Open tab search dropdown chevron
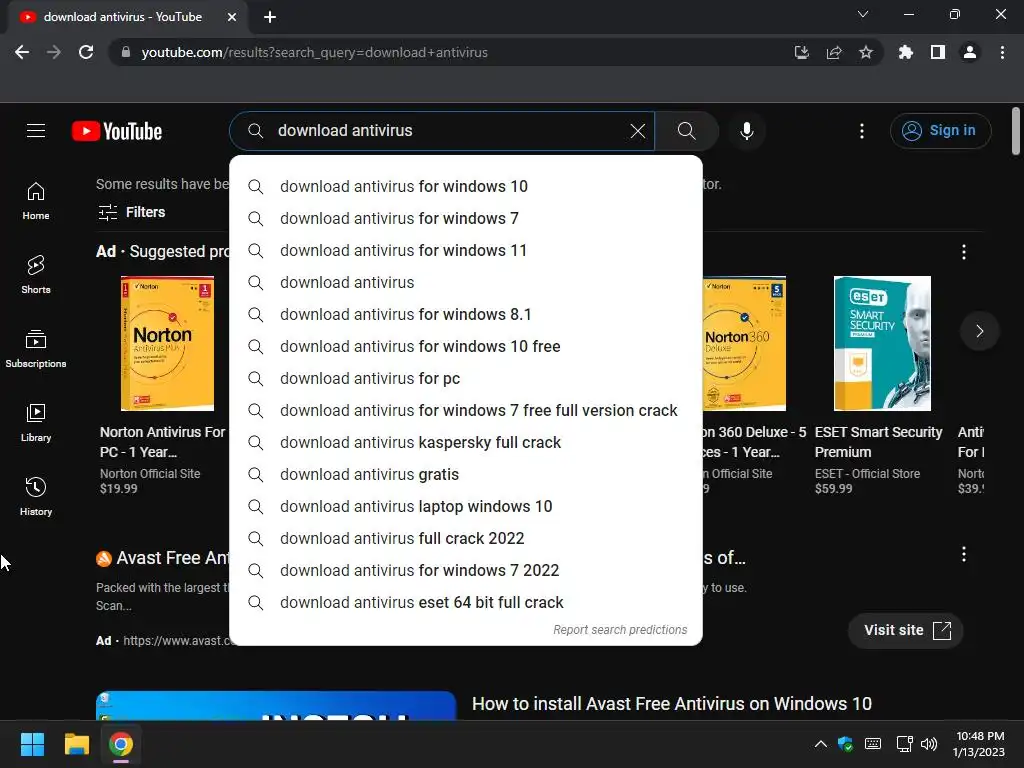Screen dimensions: 1024x768 pos(863,14)
